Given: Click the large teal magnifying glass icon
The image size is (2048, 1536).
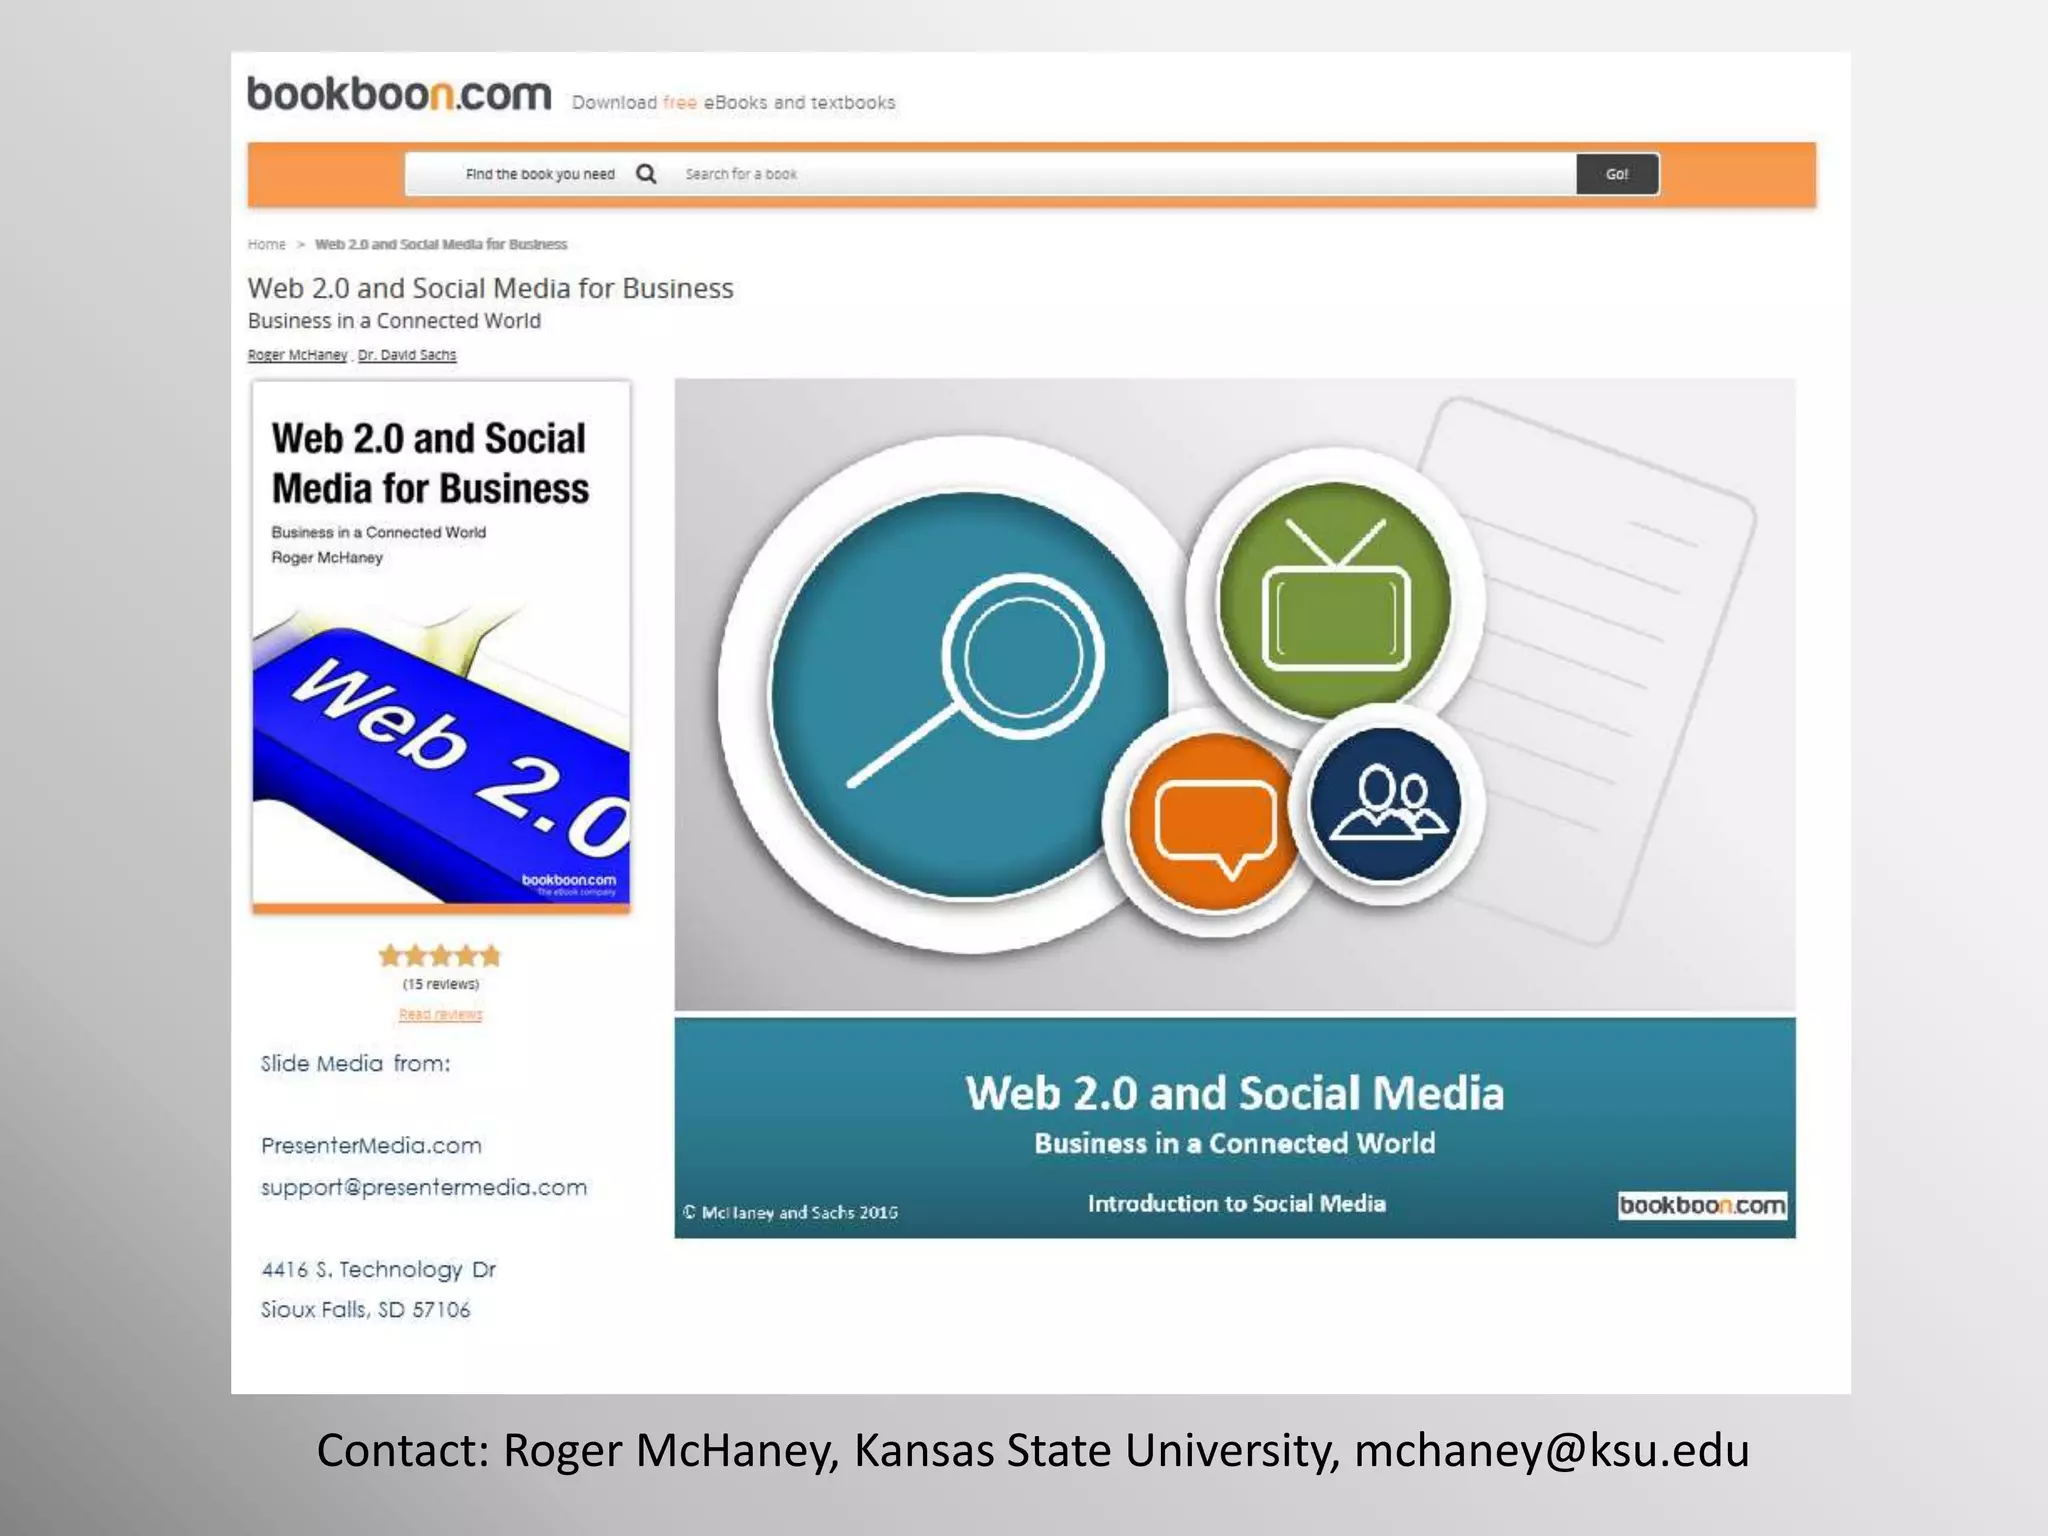Looking at the screenshot, I should pos(970,695).
